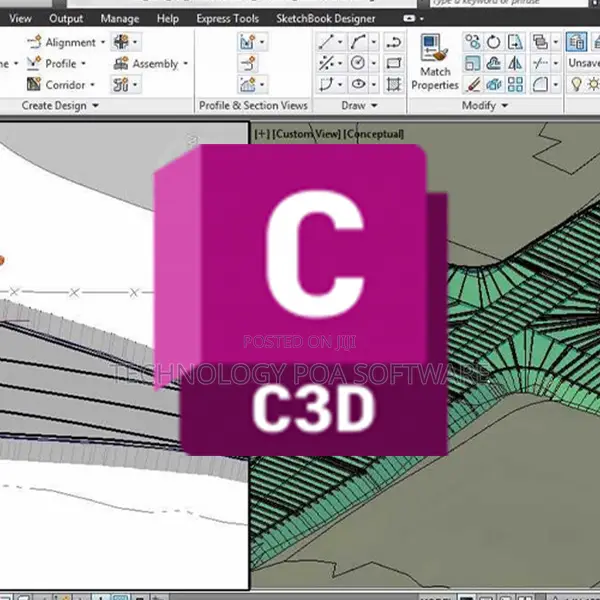Toggle the layer on/off light bulb
The height and width of the screenshot is (600, 600).
[x=576, y=84]
